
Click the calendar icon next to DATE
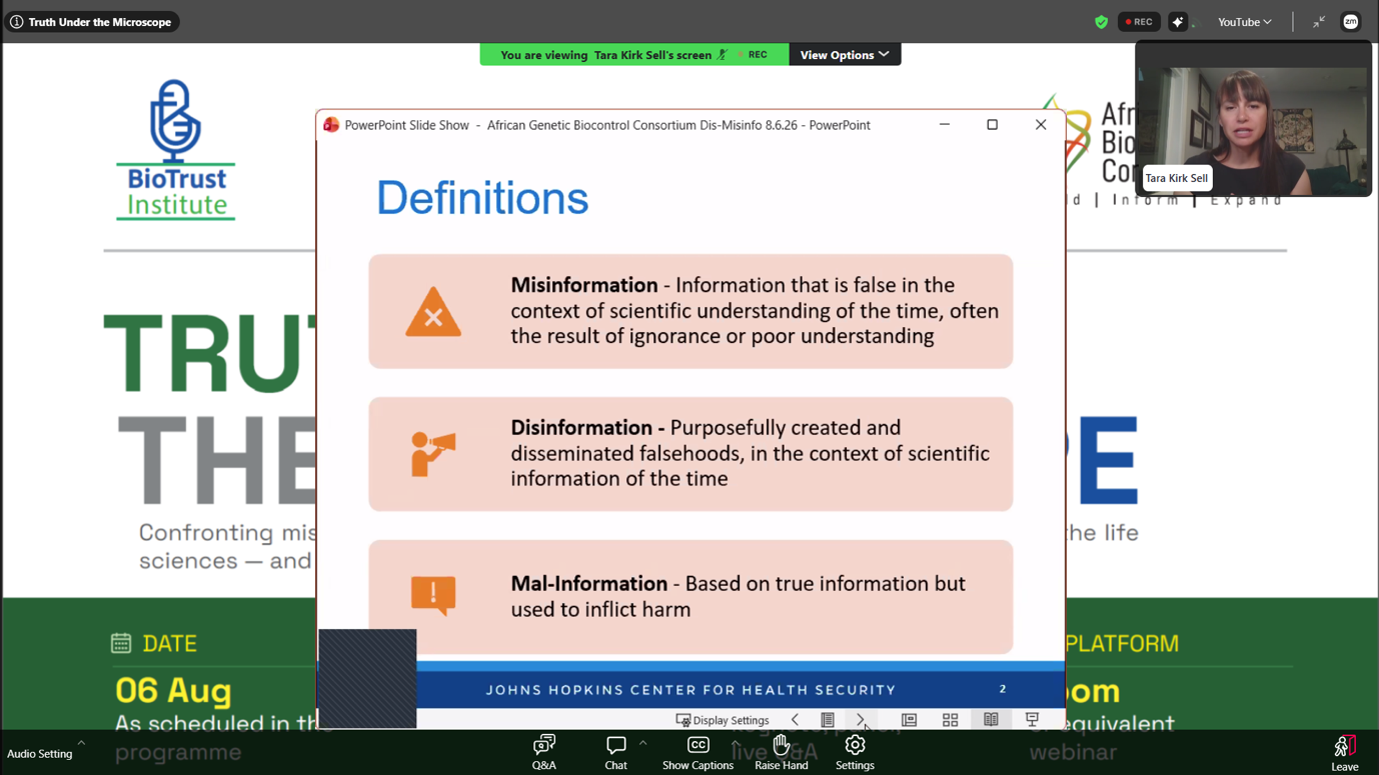click(x=121, y=643)
